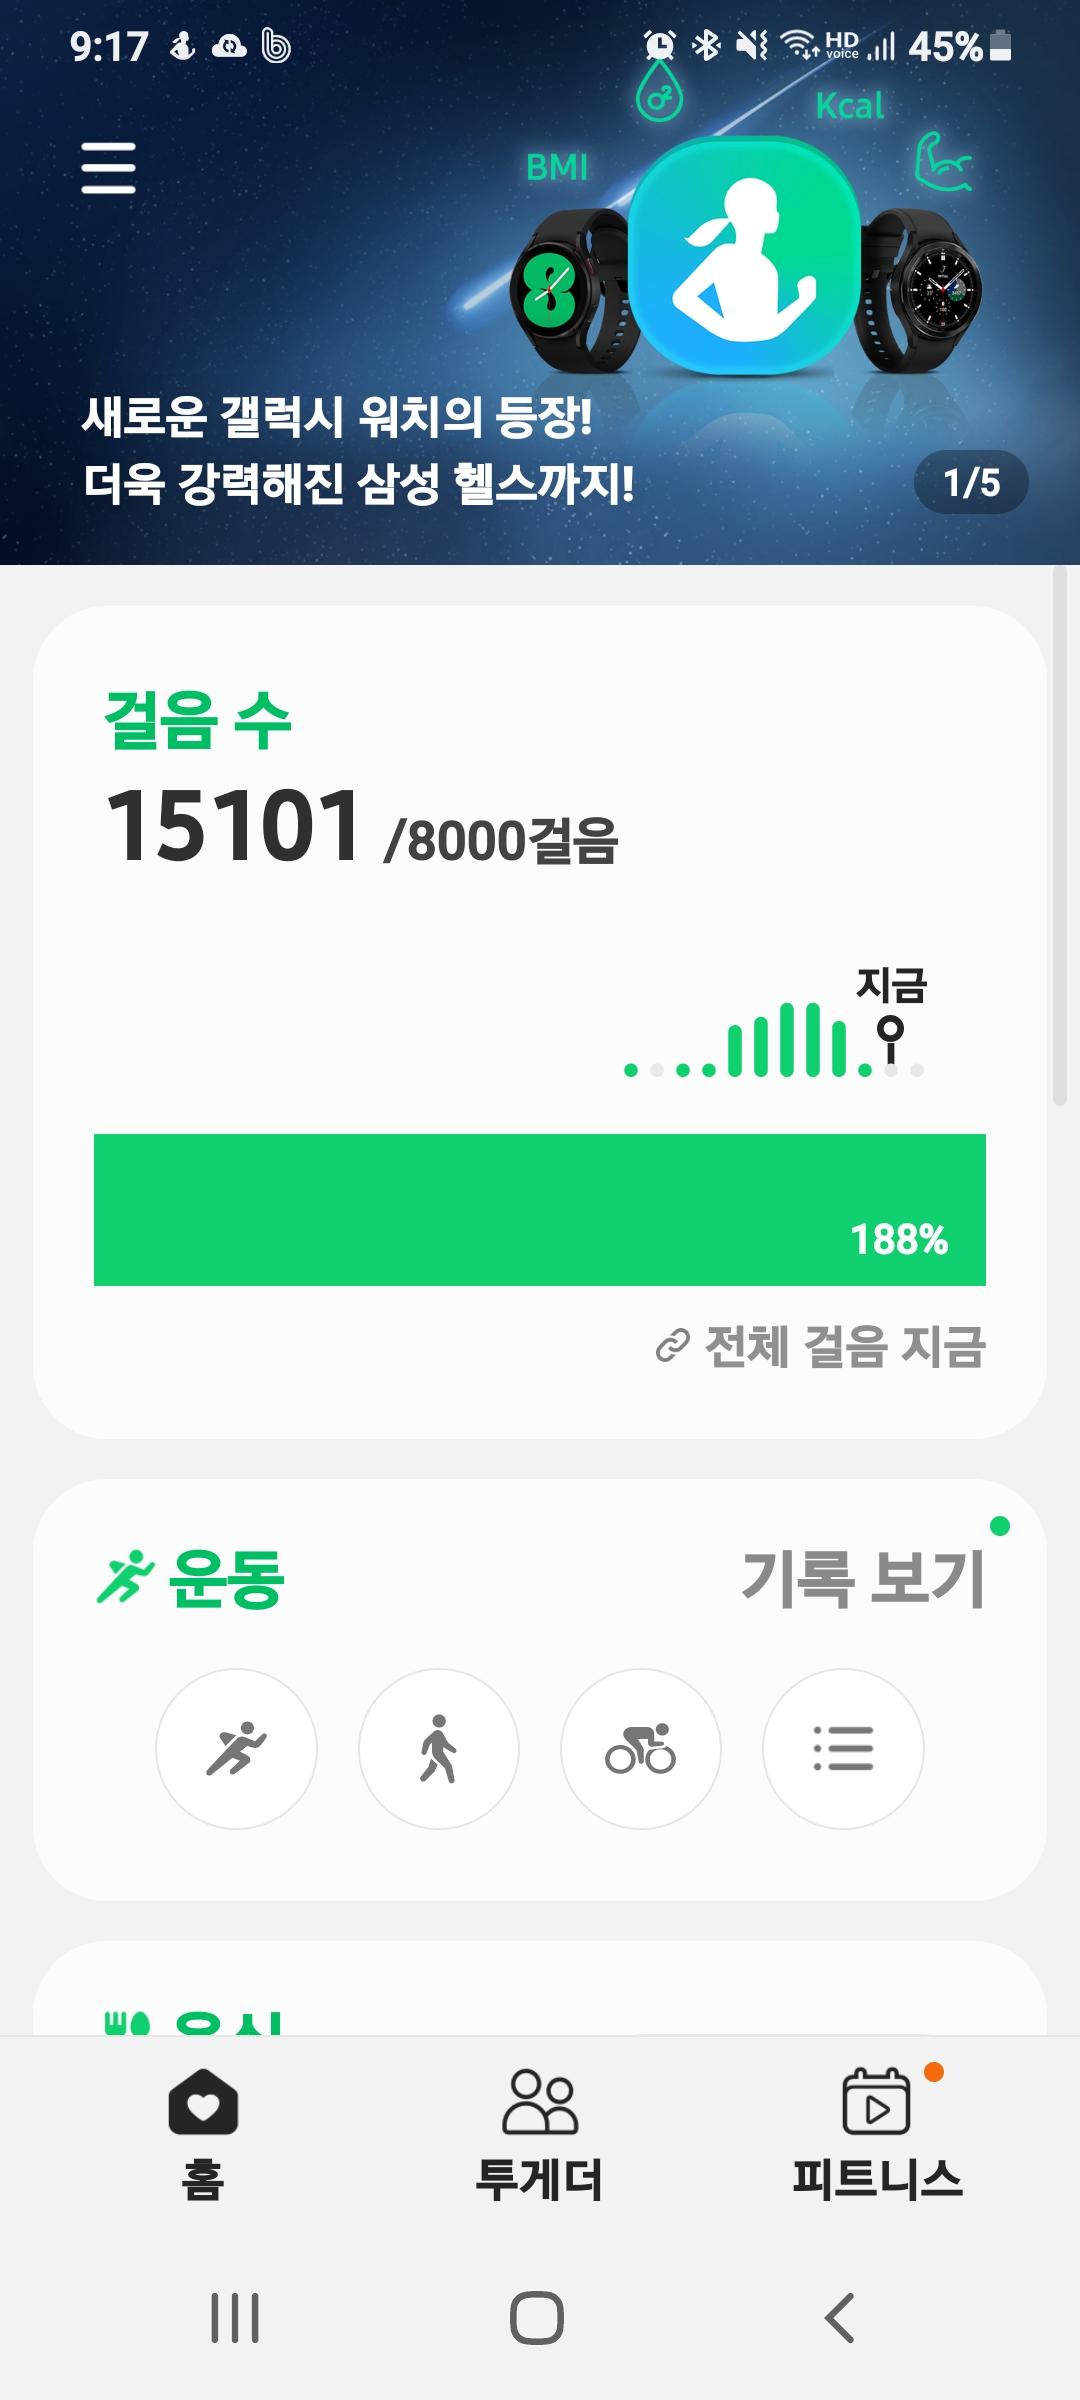
Task: Tap the 1/5 banner page indicator
Action: (x=971, y=483)
